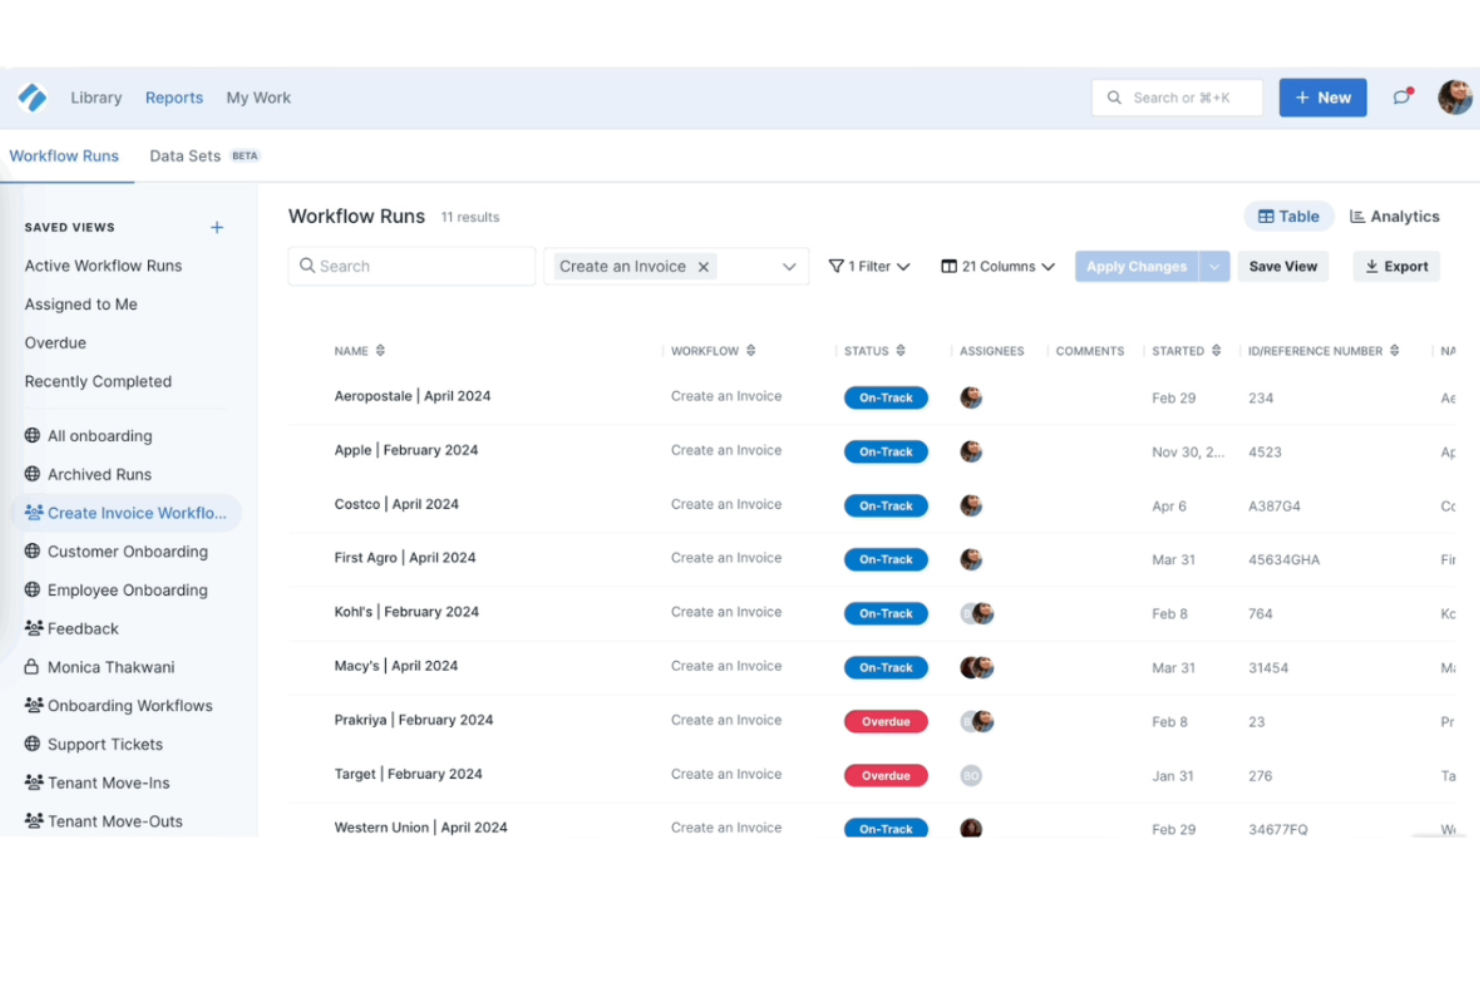Open Support Tickets saved view
The width and height of the screenshot is (1480, 987).
tap(93, 744)
